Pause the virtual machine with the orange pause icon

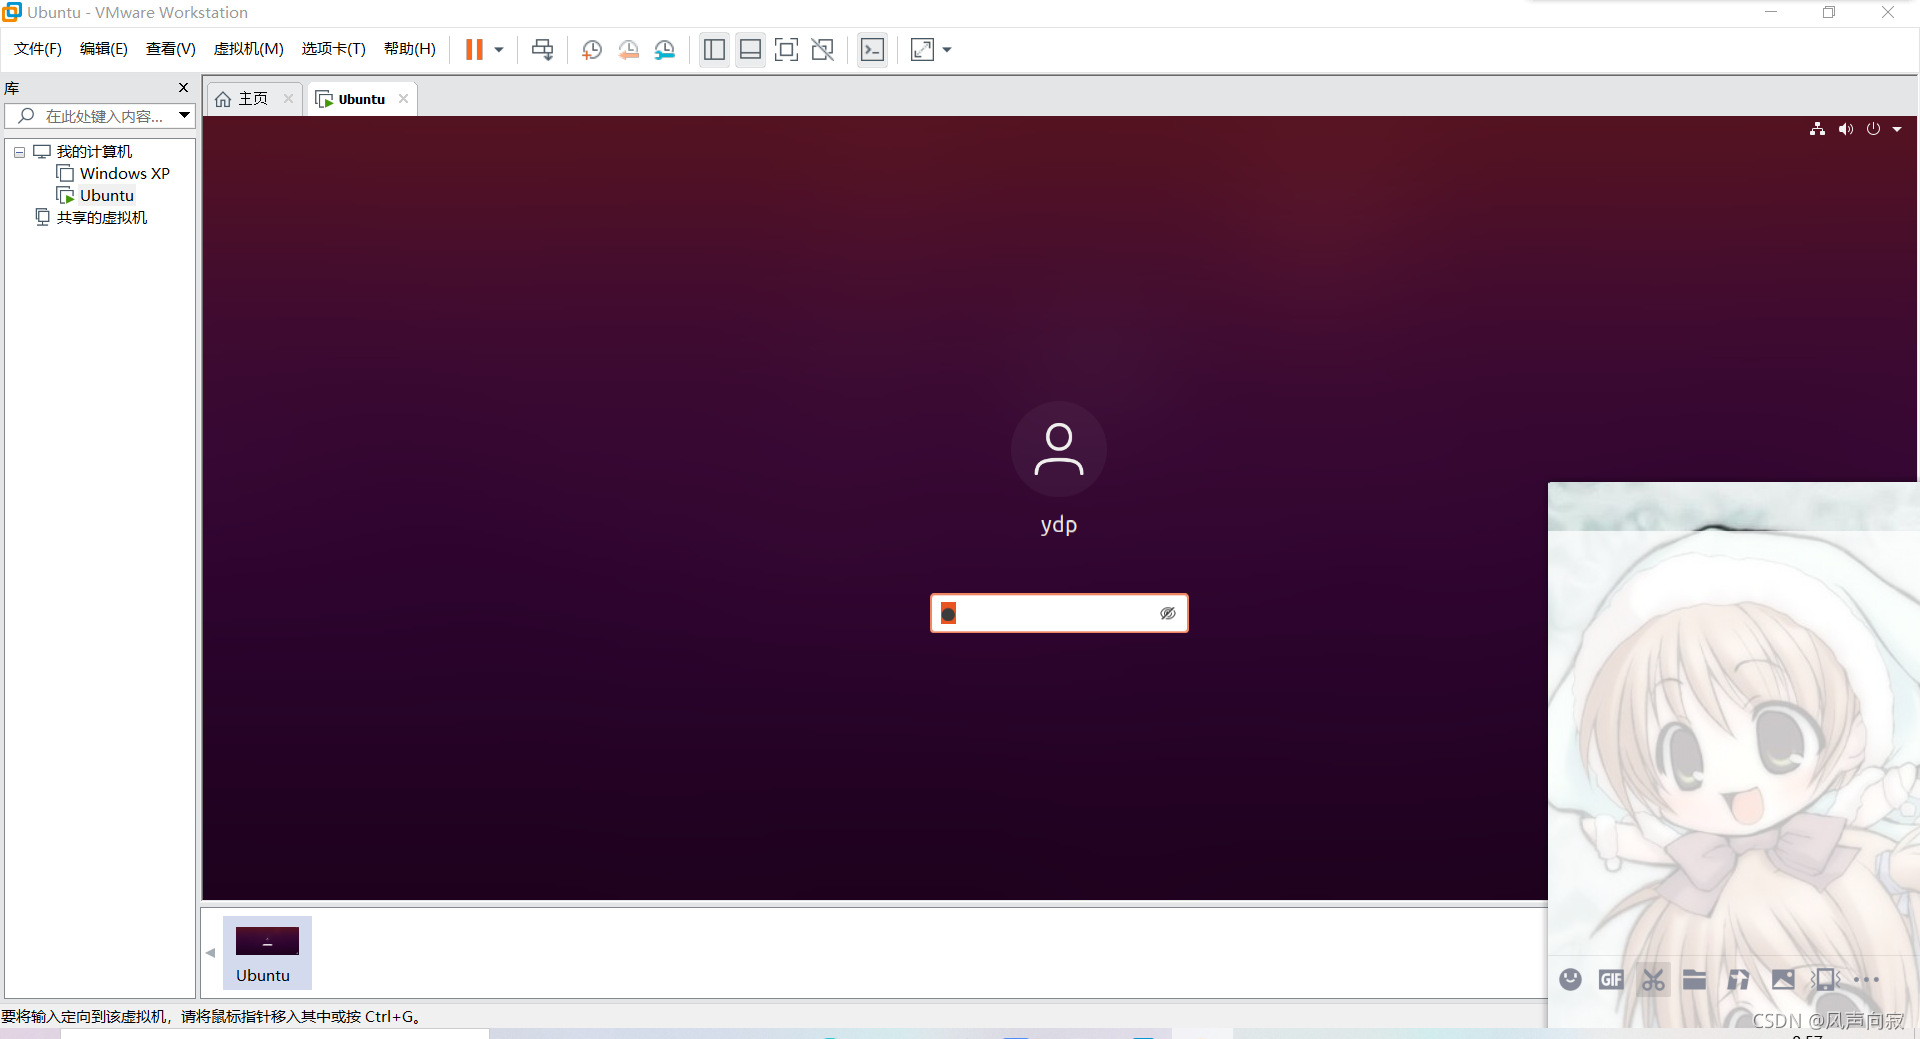tap(474, 49)
